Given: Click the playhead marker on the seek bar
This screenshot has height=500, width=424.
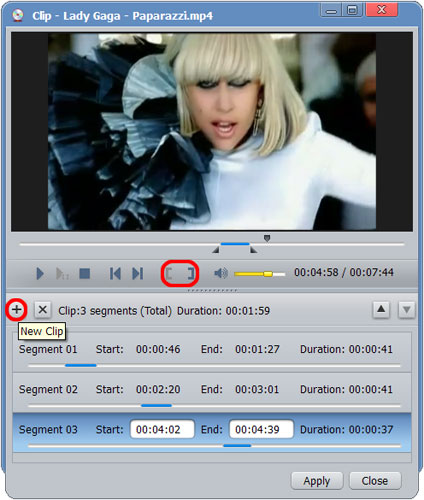Looking at the screenshot, I should coord(267,238).
